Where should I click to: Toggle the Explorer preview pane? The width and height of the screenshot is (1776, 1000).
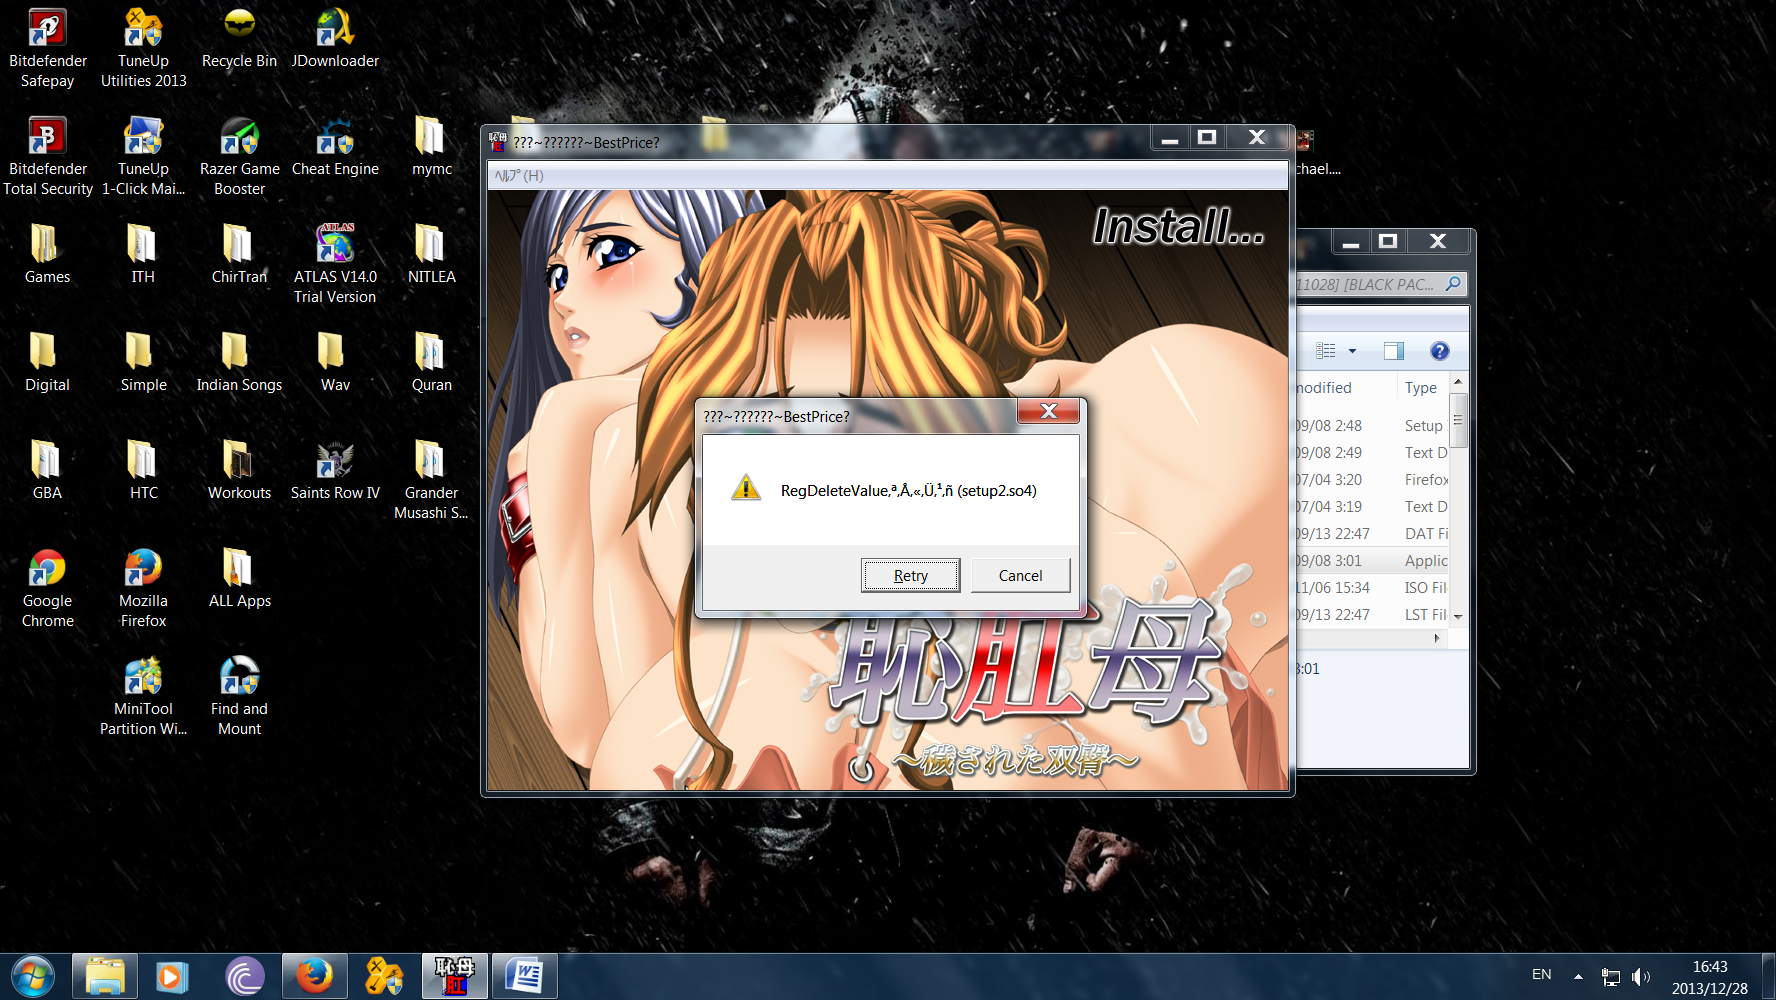point(1393,351)
